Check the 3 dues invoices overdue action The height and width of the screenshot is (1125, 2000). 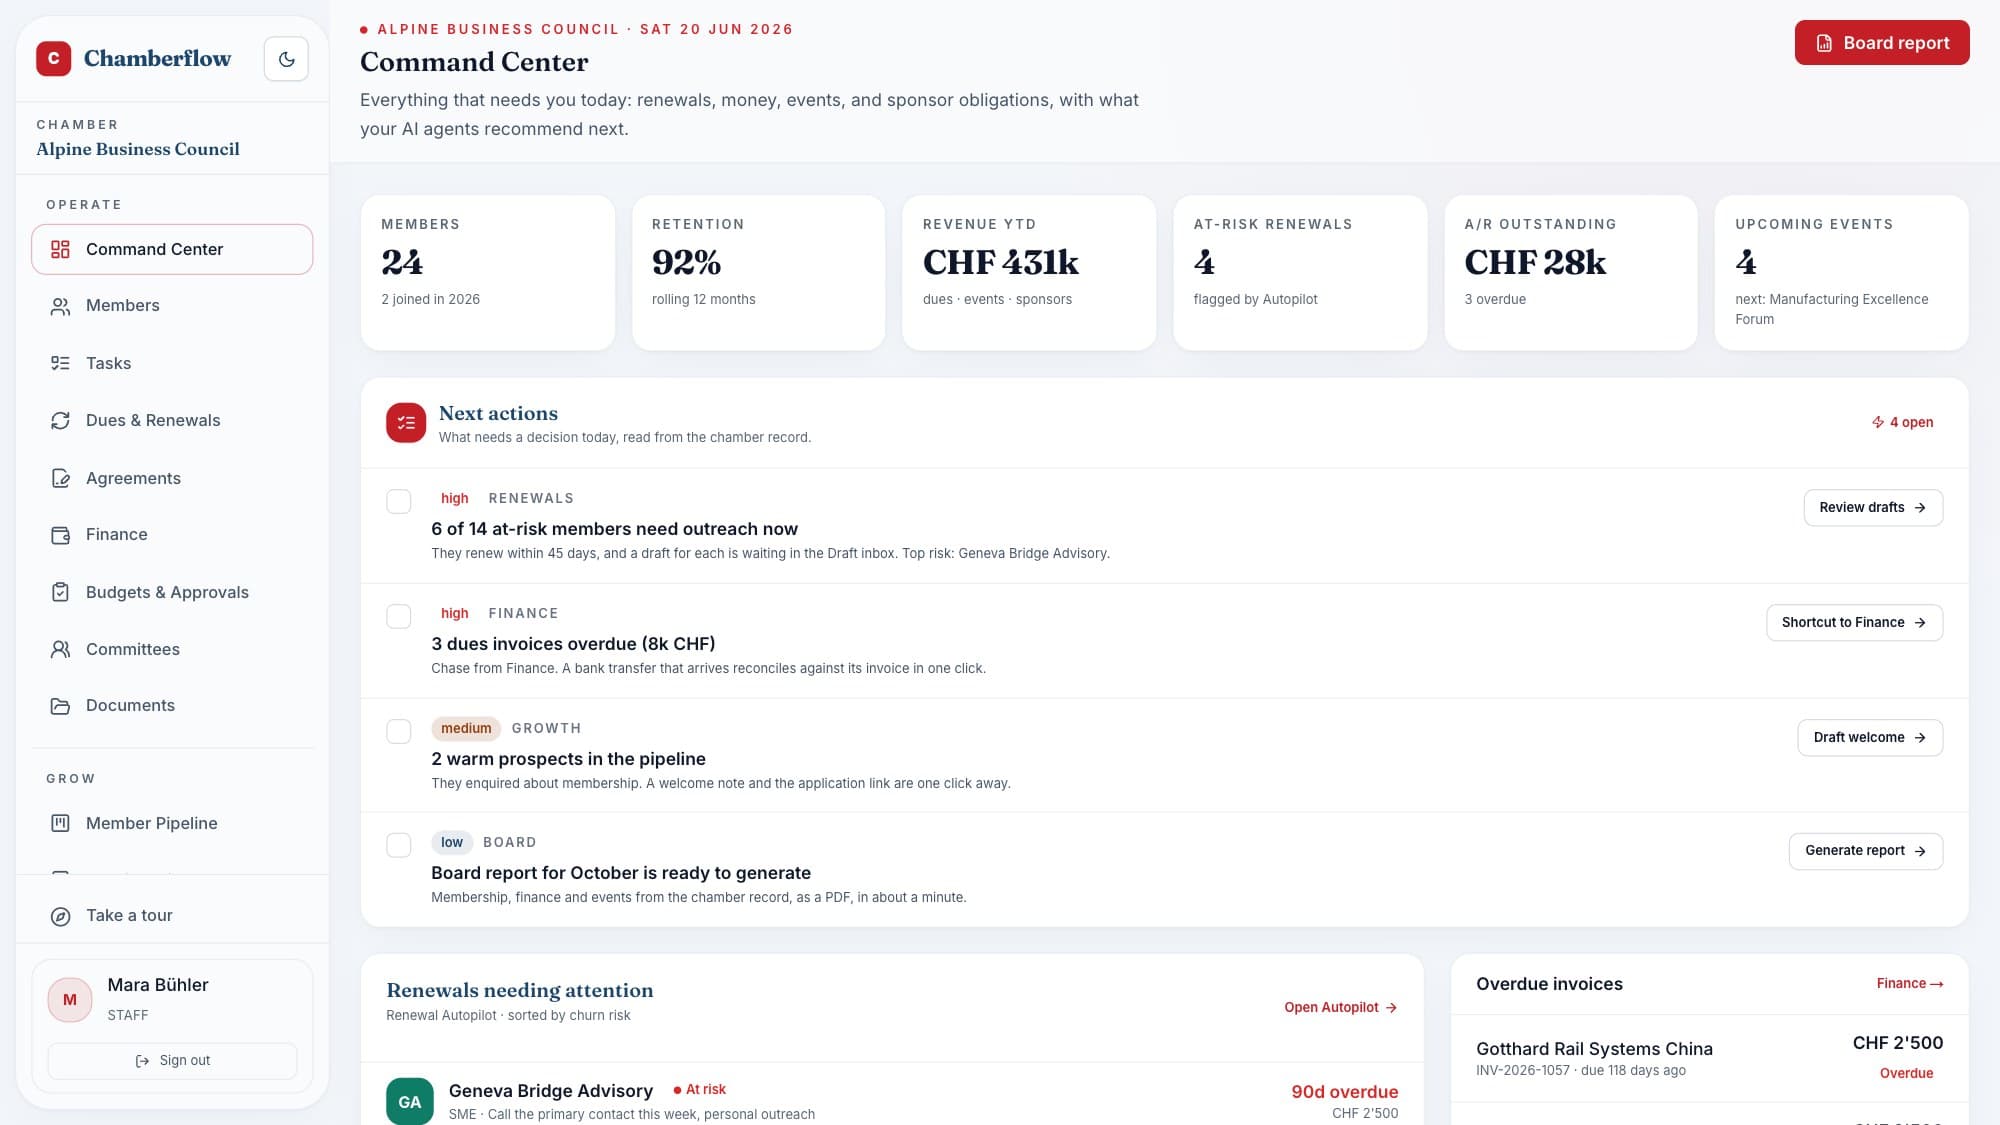[x=399, y=616]
